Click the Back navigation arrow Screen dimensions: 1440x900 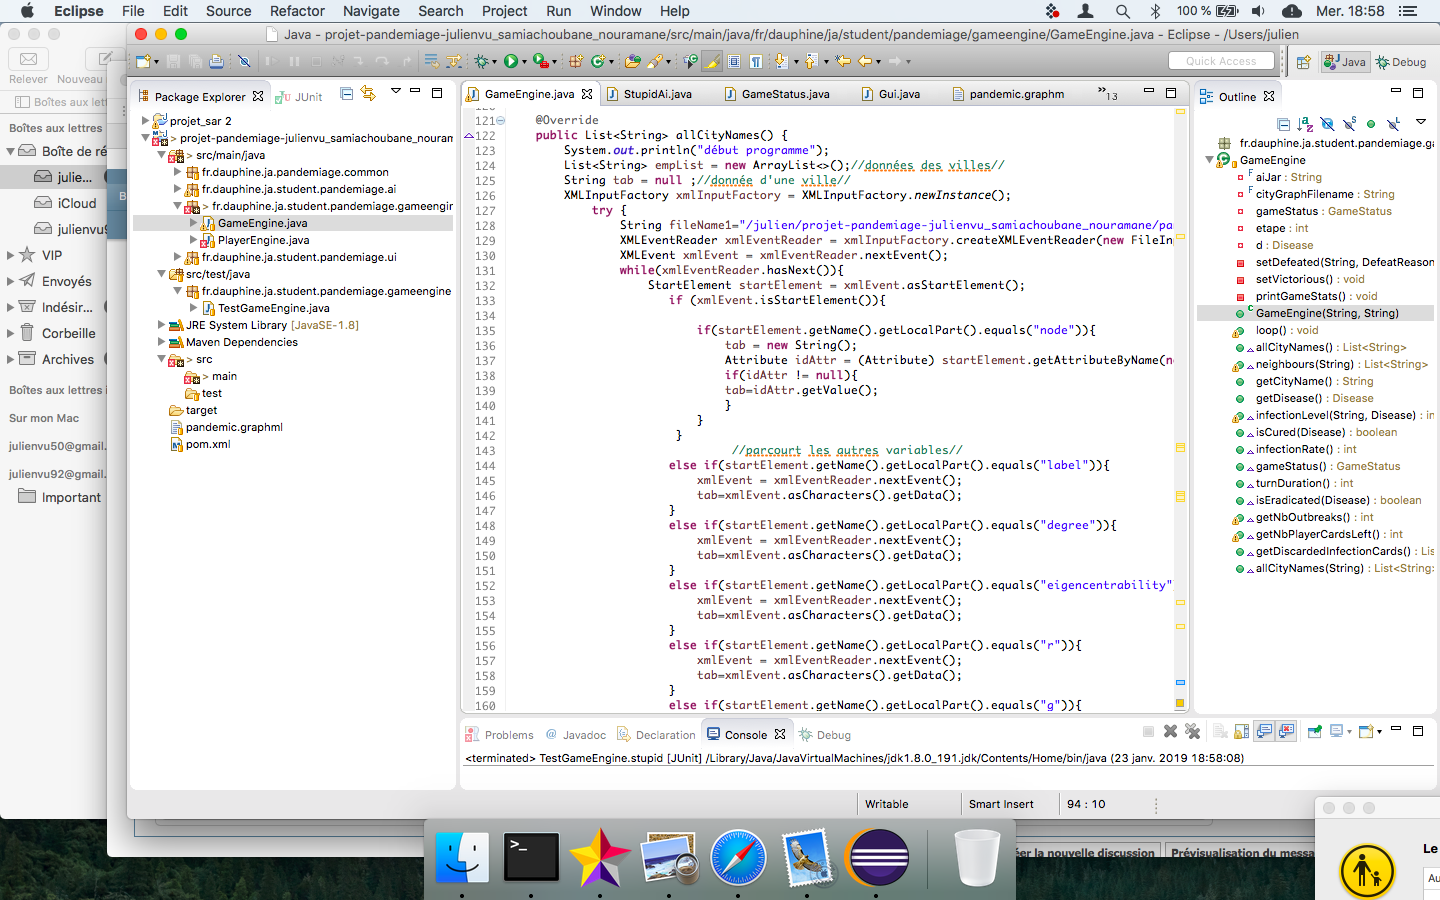(x=864, y=61)
